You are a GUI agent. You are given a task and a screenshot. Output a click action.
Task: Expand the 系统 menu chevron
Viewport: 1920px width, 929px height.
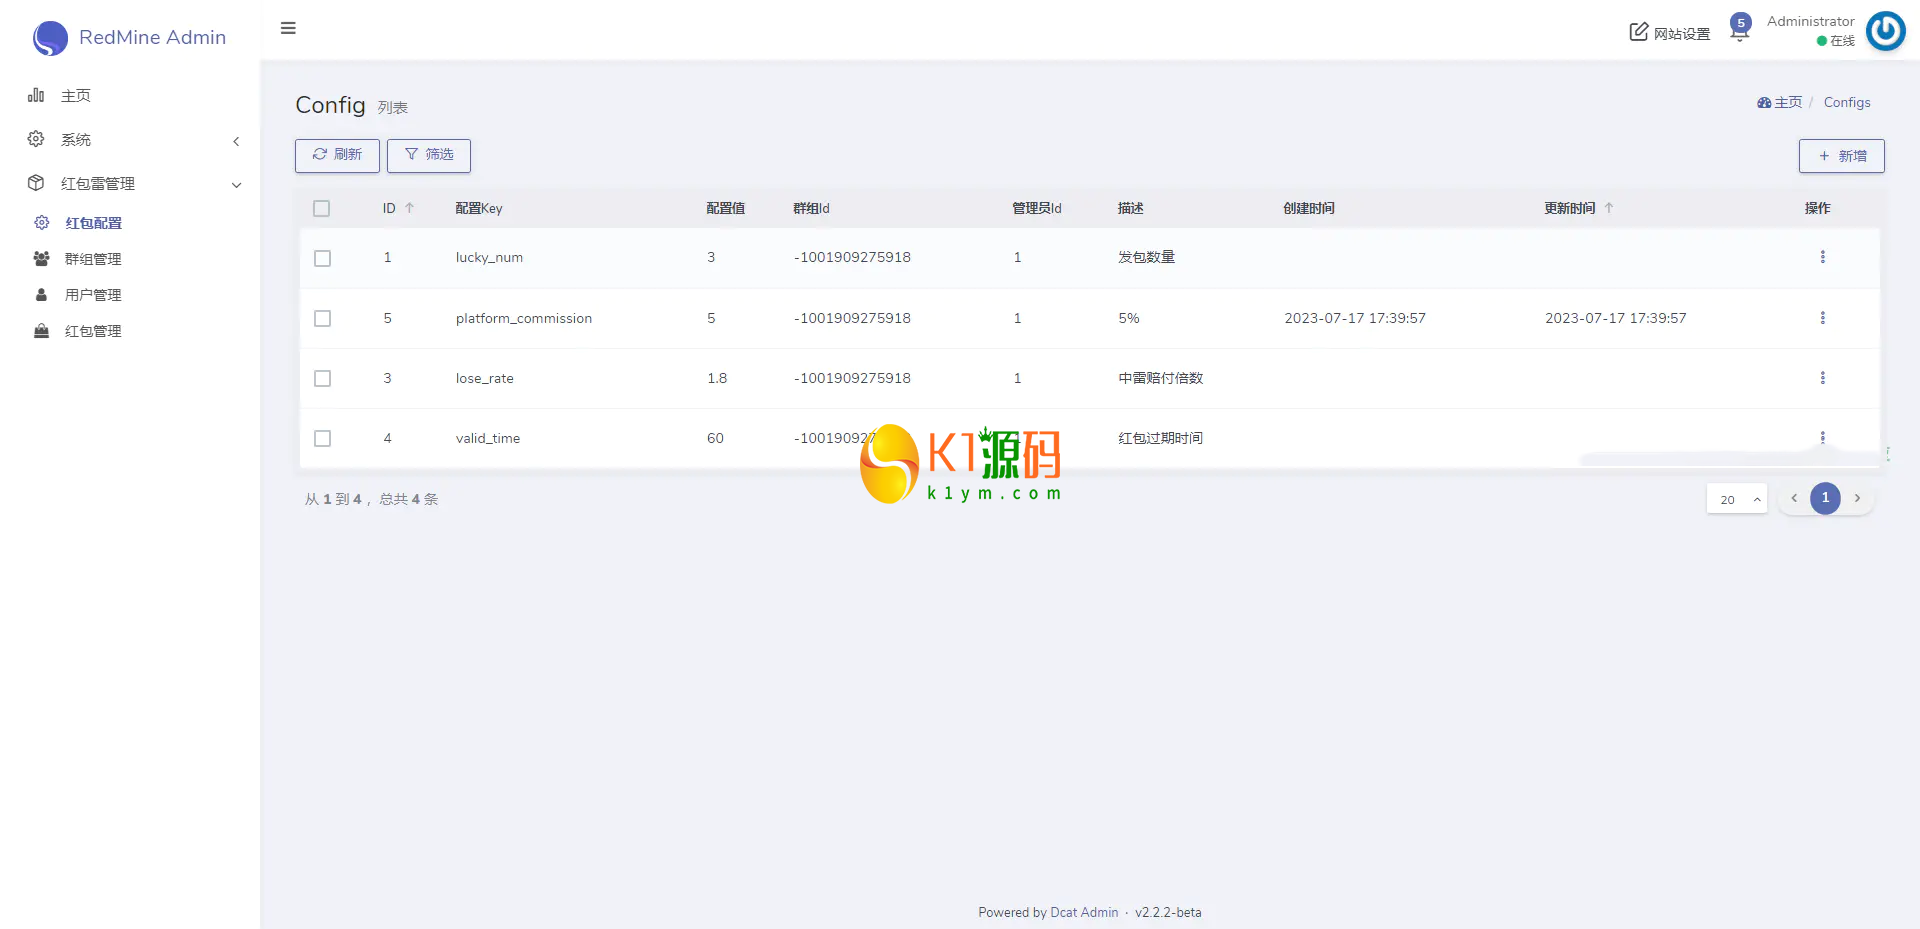point(236,141)
